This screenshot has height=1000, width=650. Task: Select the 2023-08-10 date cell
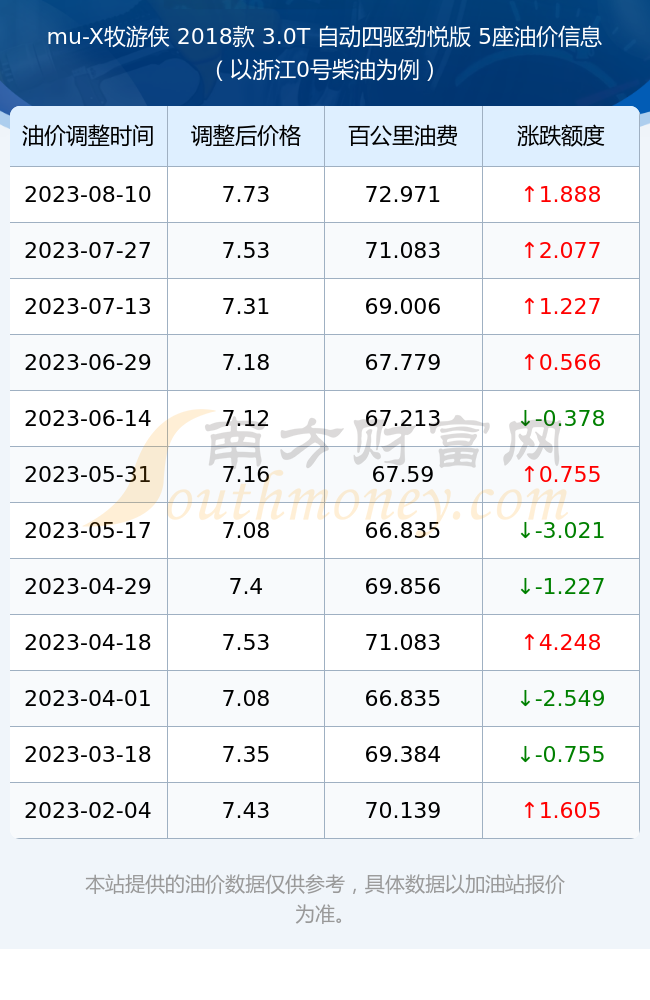point(88,195)
